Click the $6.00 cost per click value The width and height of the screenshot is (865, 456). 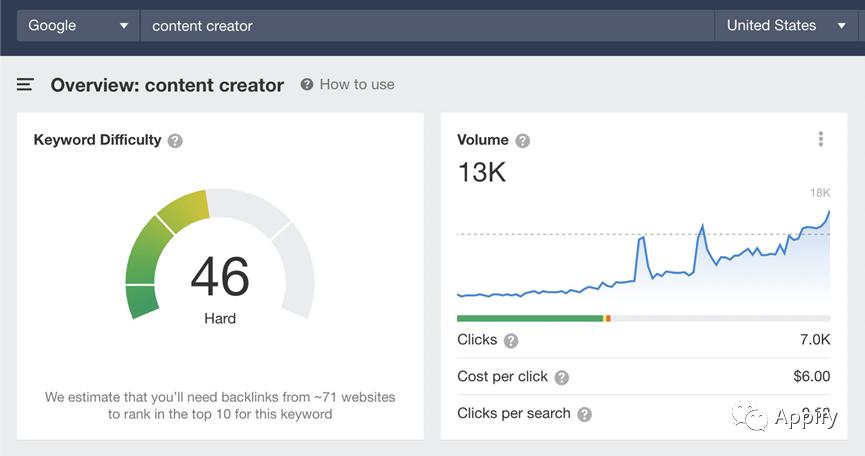pos(811,377)
